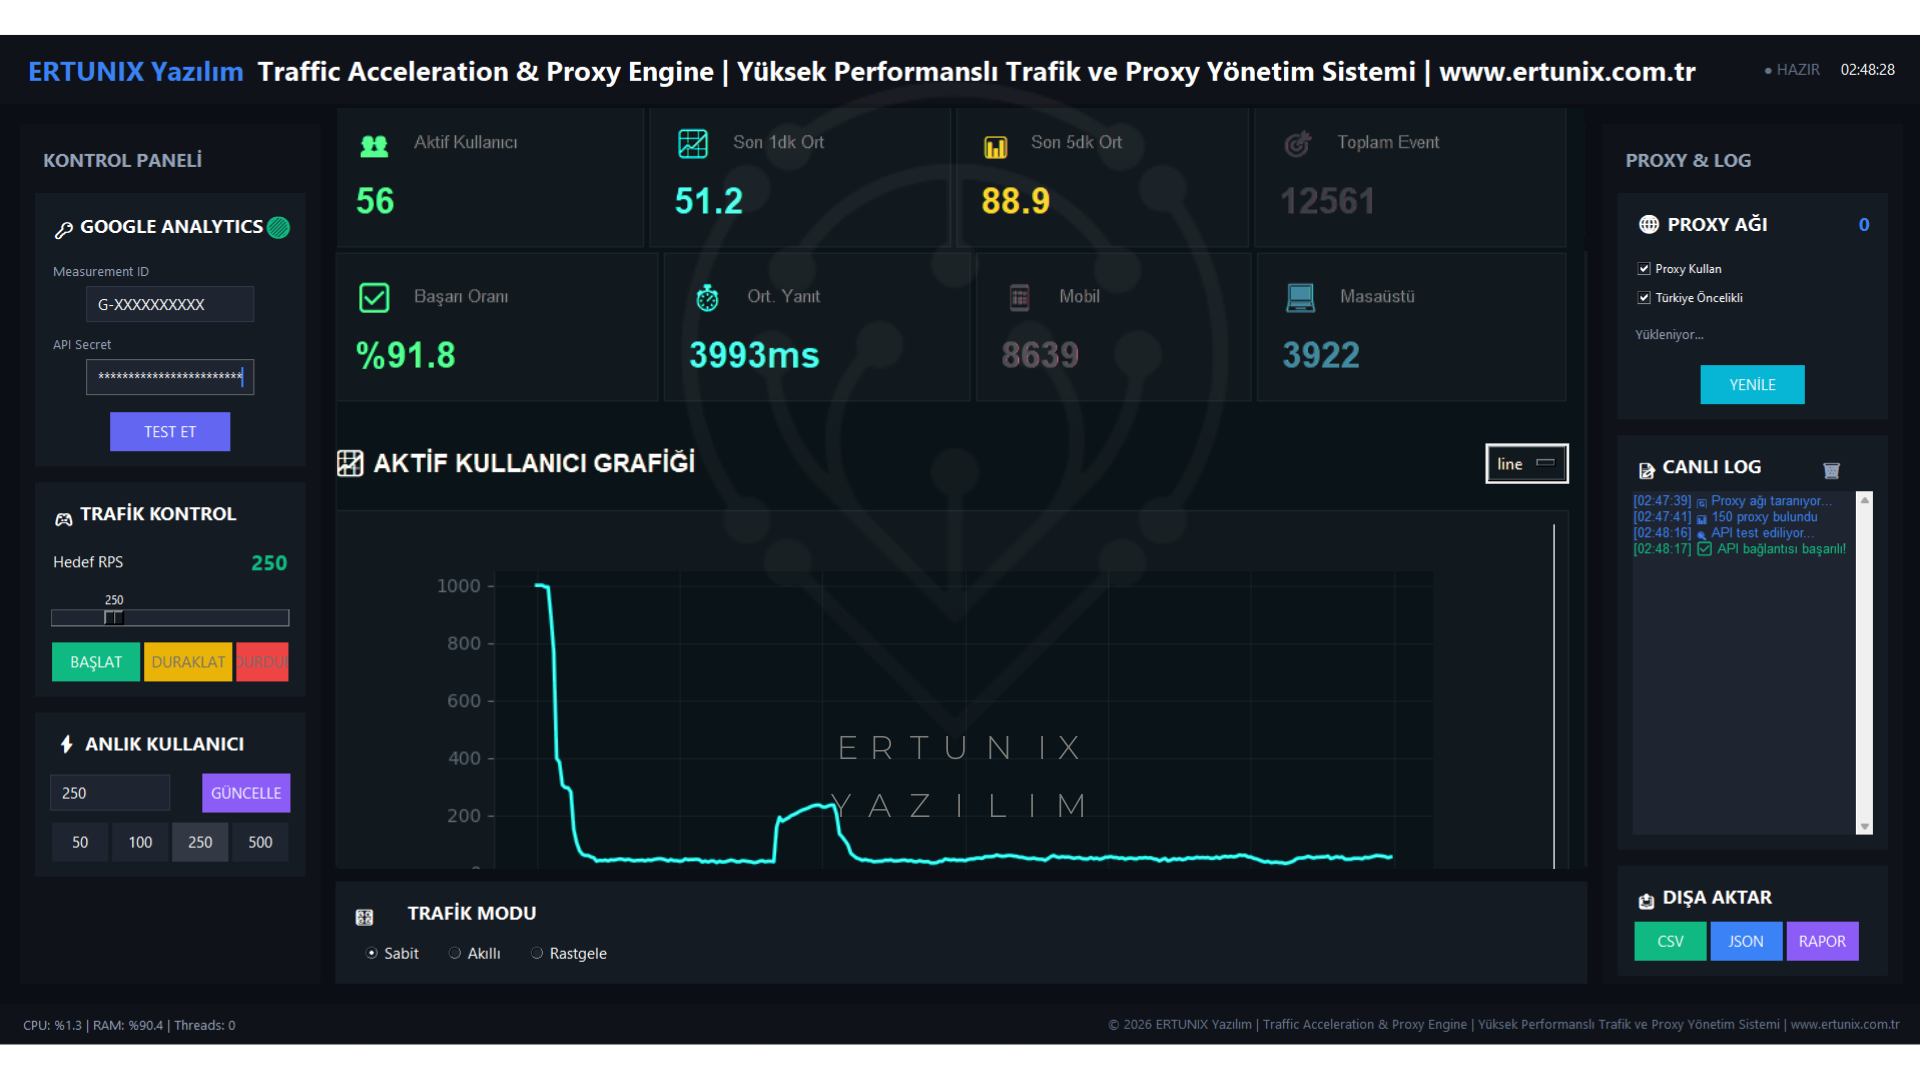Toggle the Proxy Kullan checkbox
The image size is (1920, 1080).
[1644, 269]
